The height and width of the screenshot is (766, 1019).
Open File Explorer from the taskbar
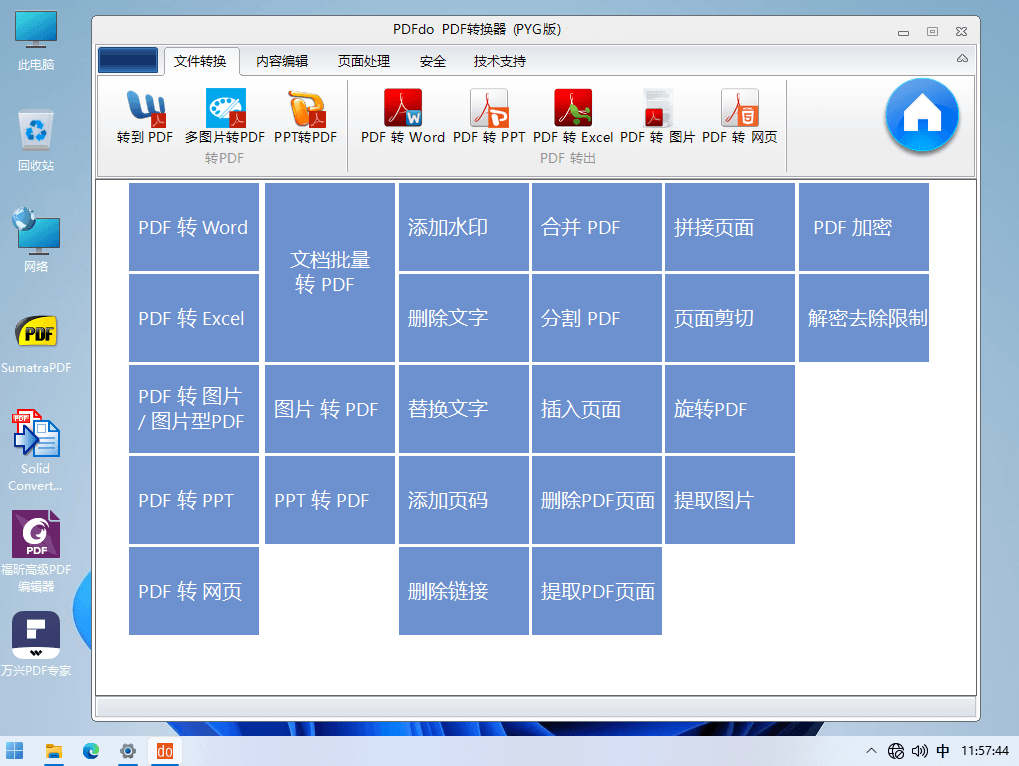[53, 751]
